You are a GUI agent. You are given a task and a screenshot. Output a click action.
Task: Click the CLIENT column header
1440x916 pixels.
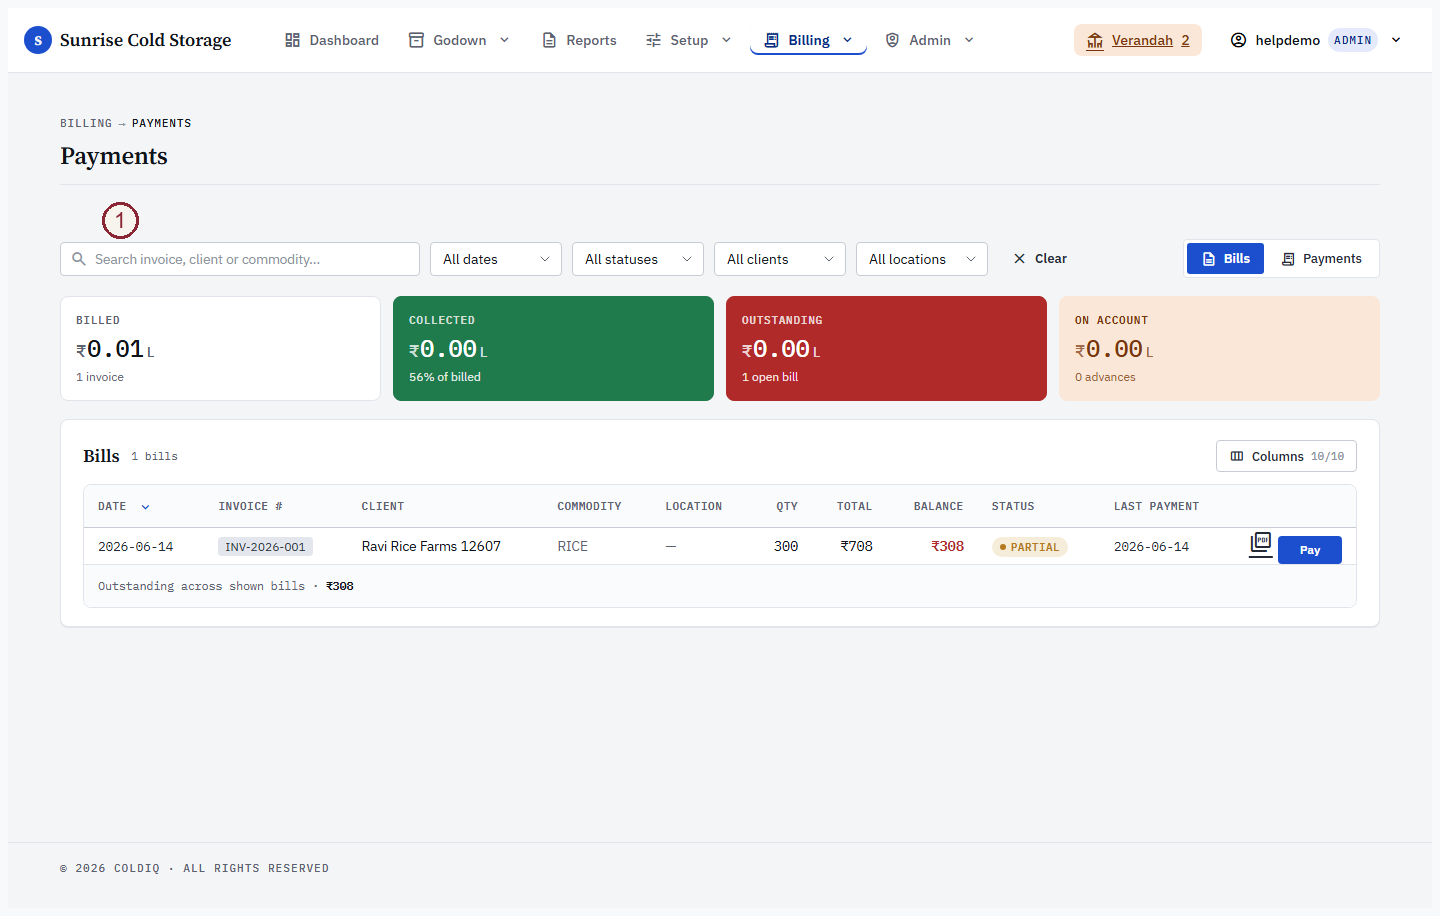(x=383, y=507)
